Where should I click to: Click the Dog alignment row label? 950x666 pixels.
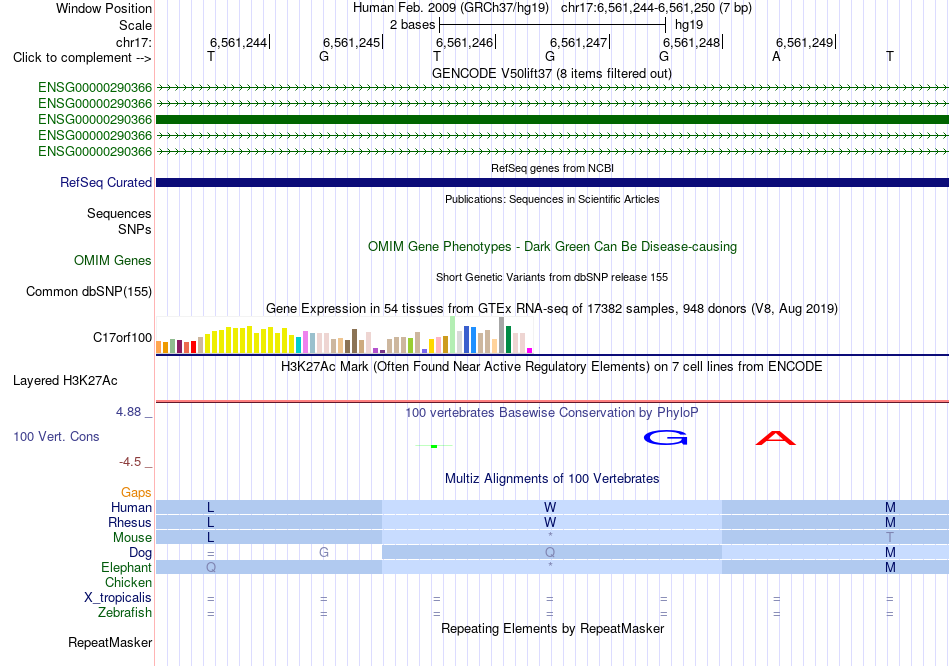140,553
